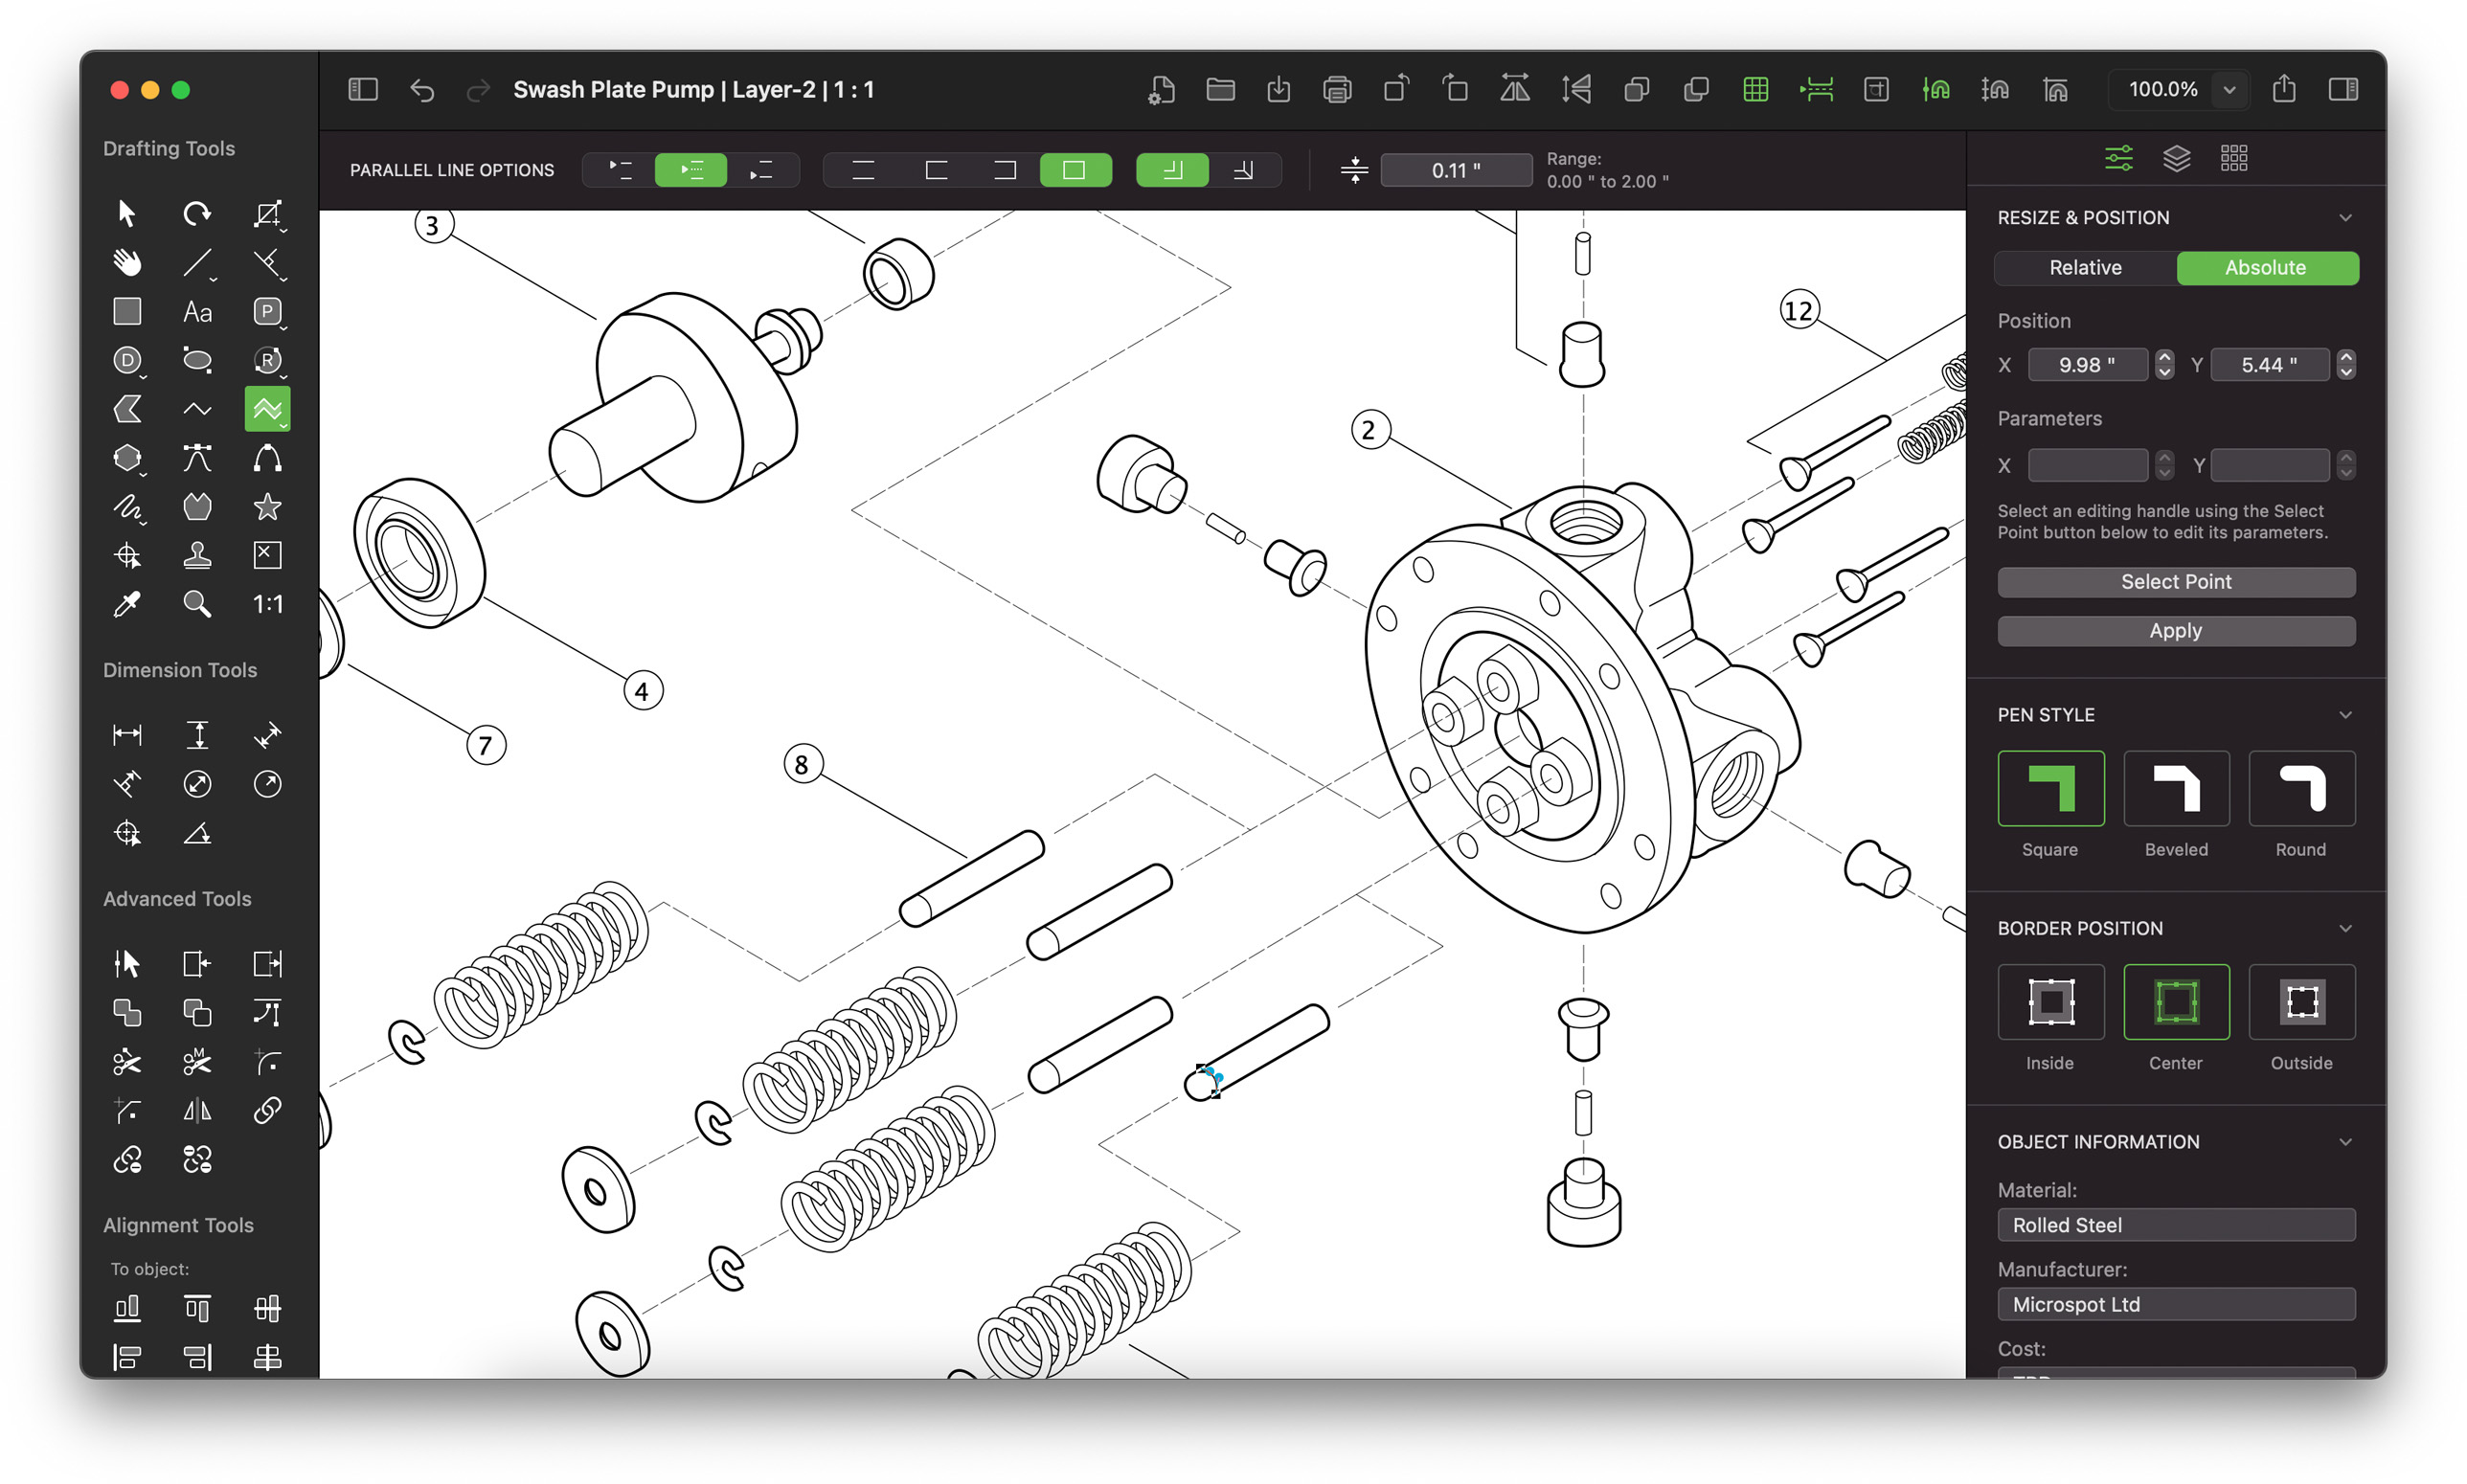Collapse the OBJECT INFORMATION section
2467x1484 pixels.
pos(2345,1141)
